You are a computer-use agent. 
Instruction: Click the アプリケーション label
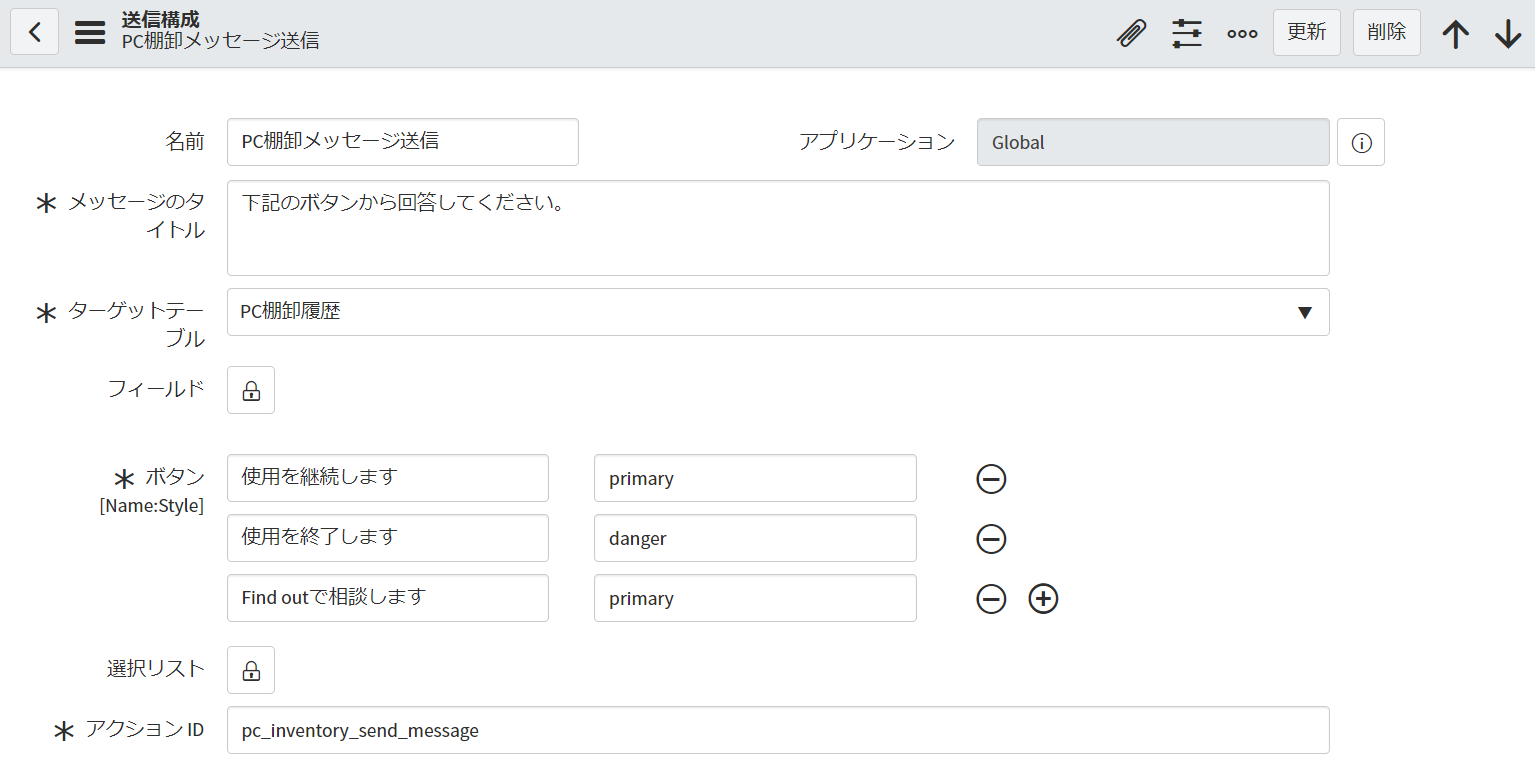point(877,142)
